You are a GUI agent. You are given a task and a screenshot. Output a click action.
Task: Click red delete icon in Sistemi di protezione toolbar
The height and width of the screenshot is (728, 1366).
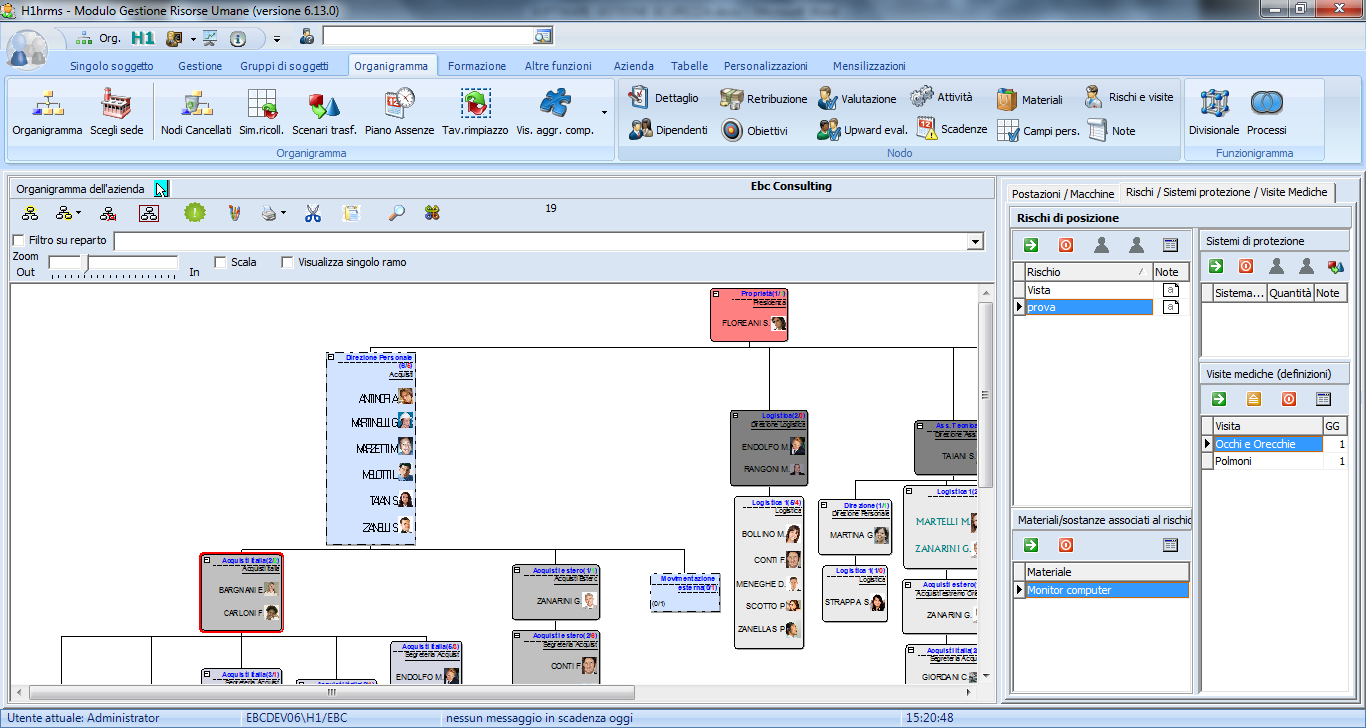[1246, 266]
